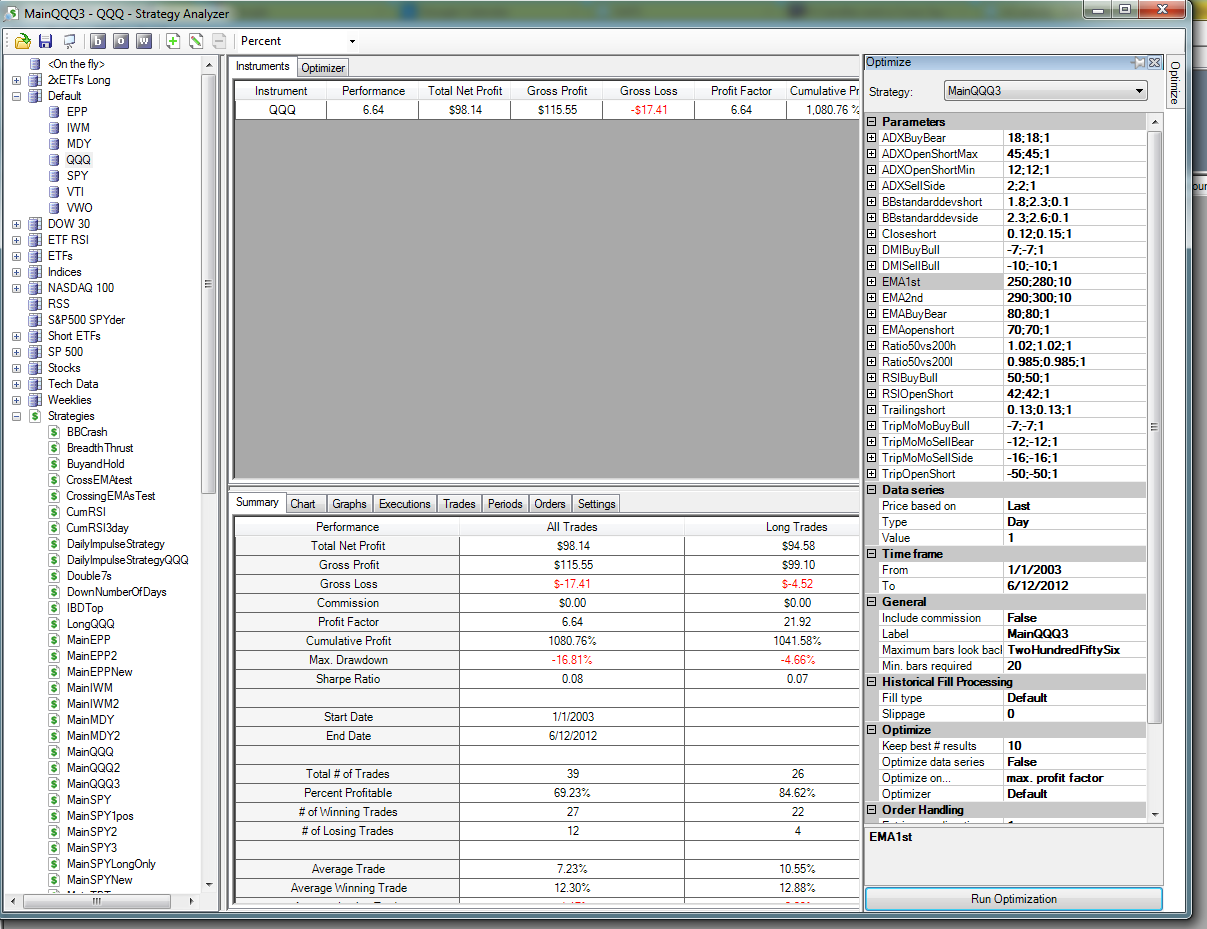Click the 'b' backtest toolbar icon
The image size is (1207, 929).
98,41
